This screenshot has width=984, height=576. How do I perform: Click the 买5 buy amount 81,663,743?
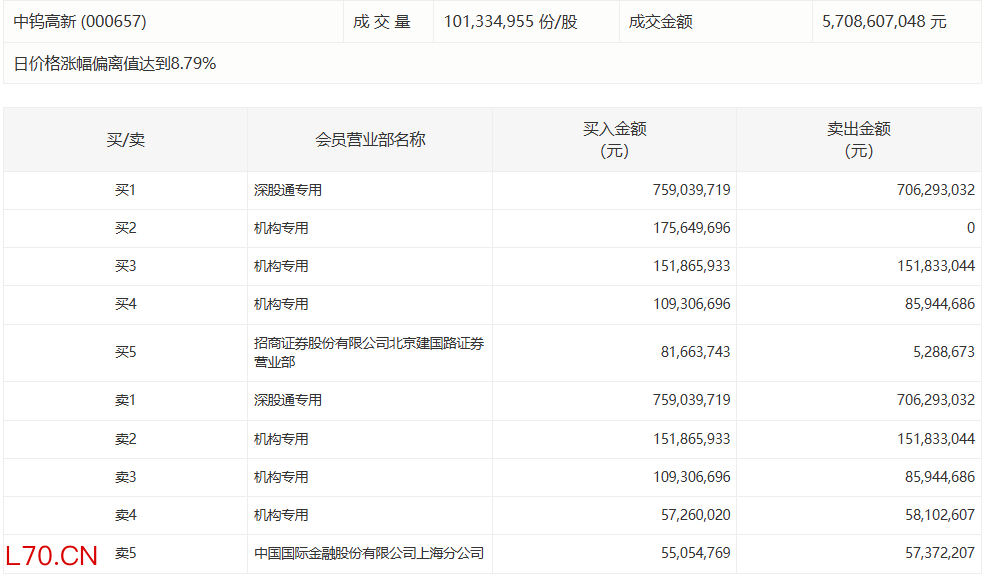pyautogui.click(x=696, y=353)
